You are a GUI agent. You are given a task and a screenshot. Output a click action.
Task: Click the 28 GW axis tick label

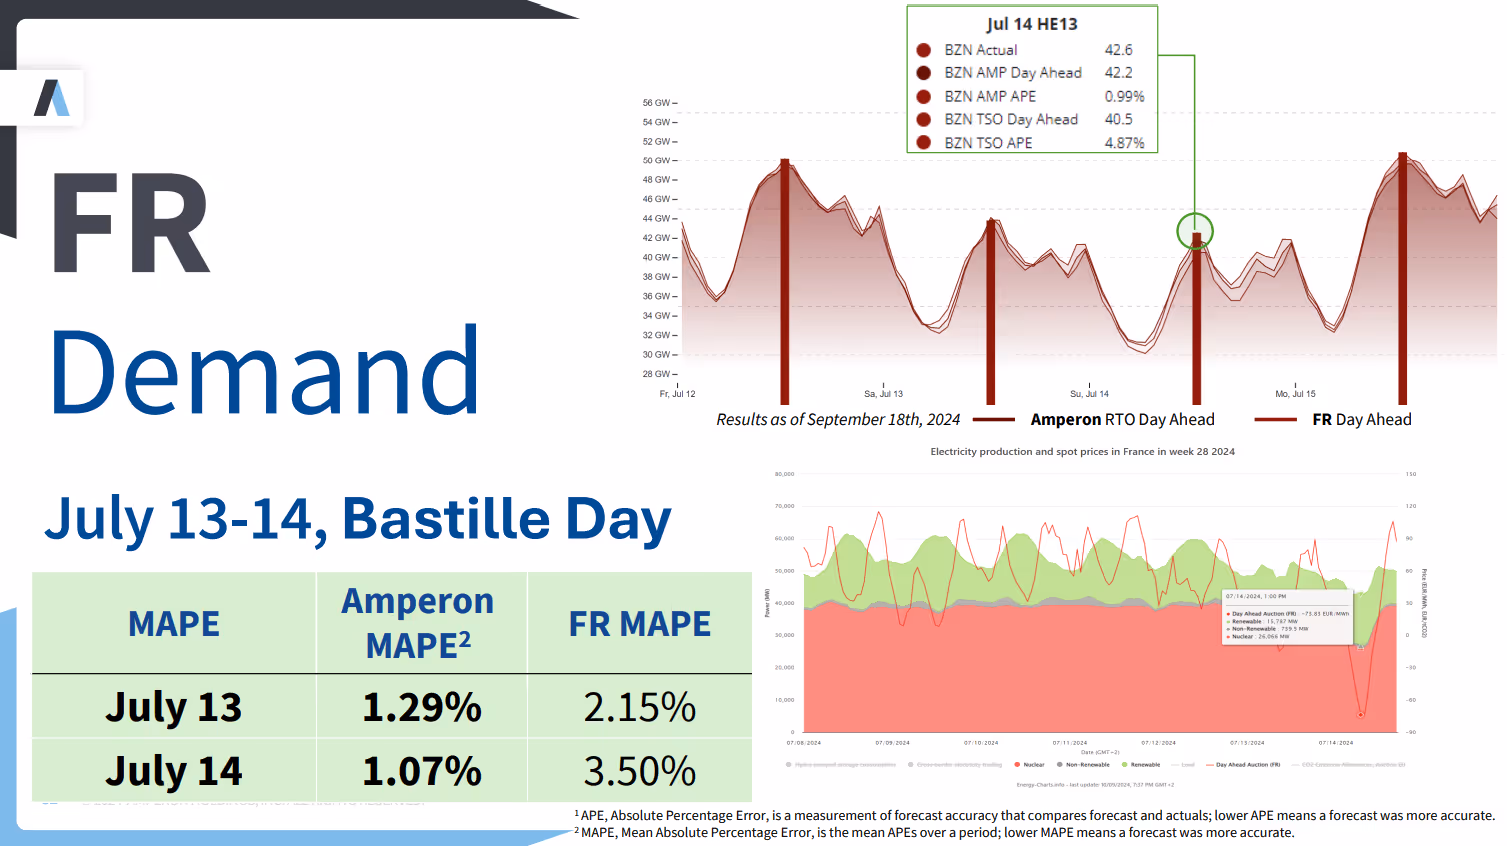pos(657,374)
